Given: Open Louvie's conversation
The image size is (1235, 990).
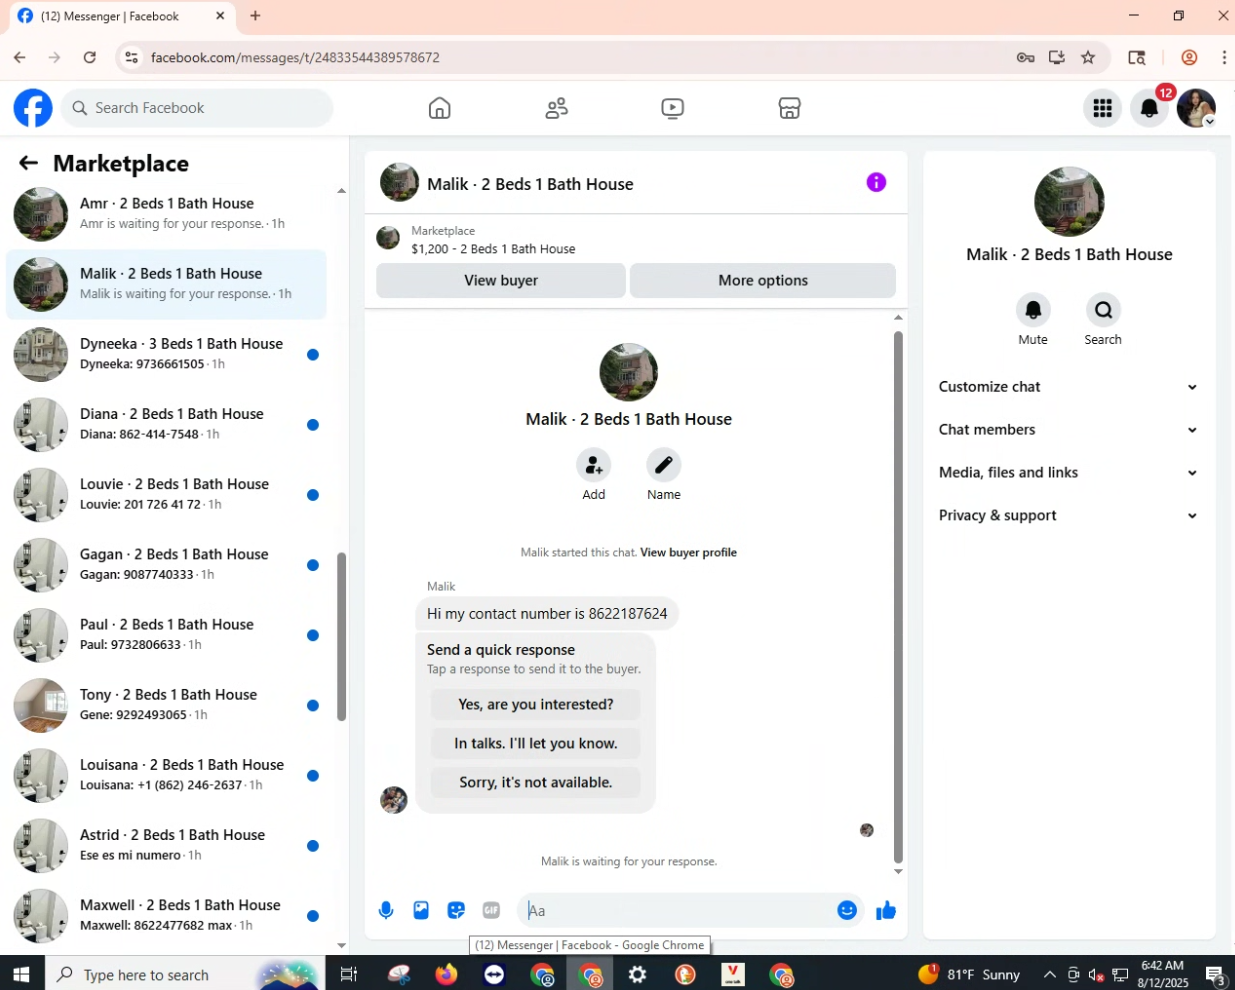Looking at the screenshot, I should point(166,494).
